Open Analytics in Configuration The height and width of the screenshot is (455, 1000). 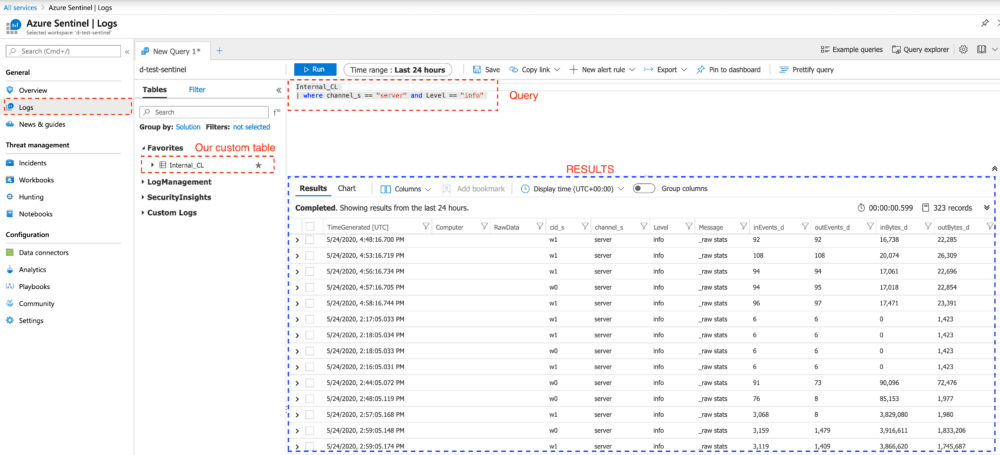pos(33,270)
